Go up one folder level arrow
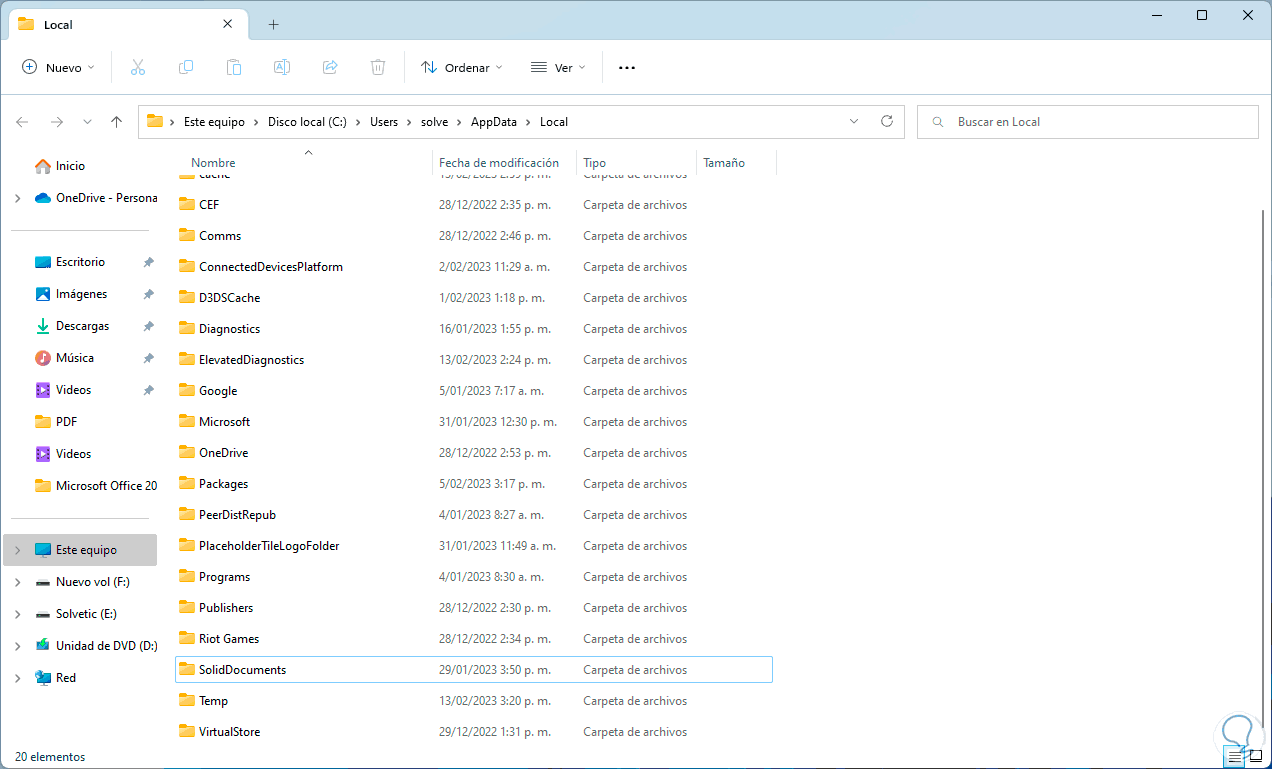This screenshot has width=1272, height=769. [116, 121]
